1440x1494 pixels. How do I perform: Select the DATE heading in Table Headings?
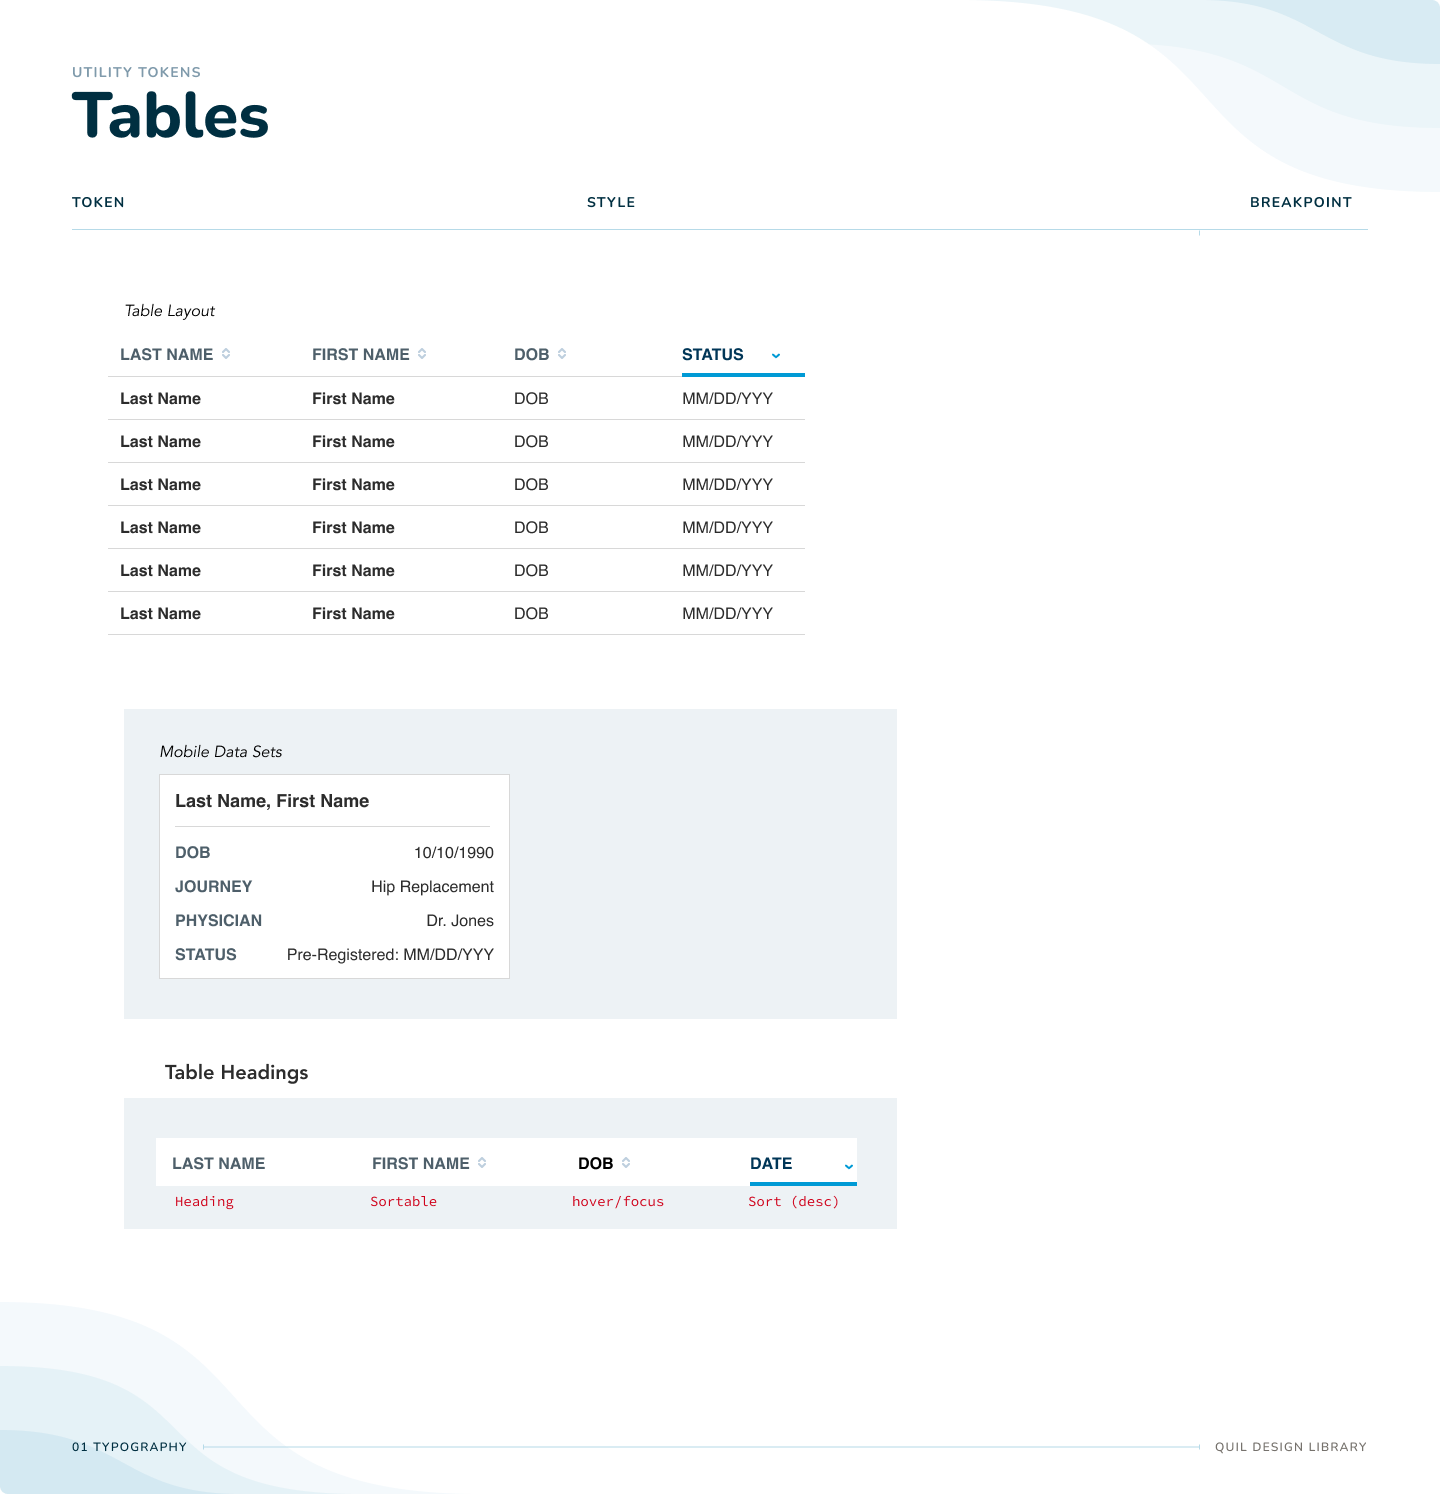tap(771, 1163)
